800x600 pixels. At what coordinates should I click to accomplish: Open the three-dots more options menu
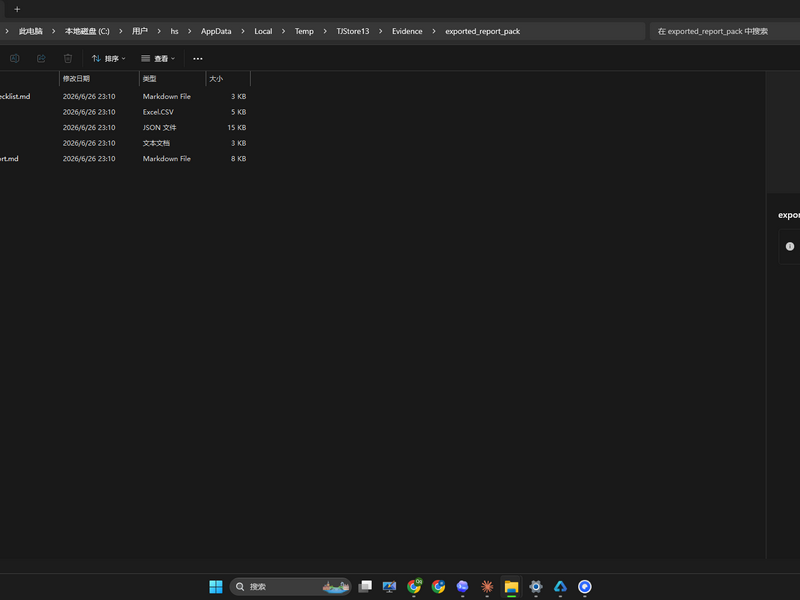click(197, 59)
